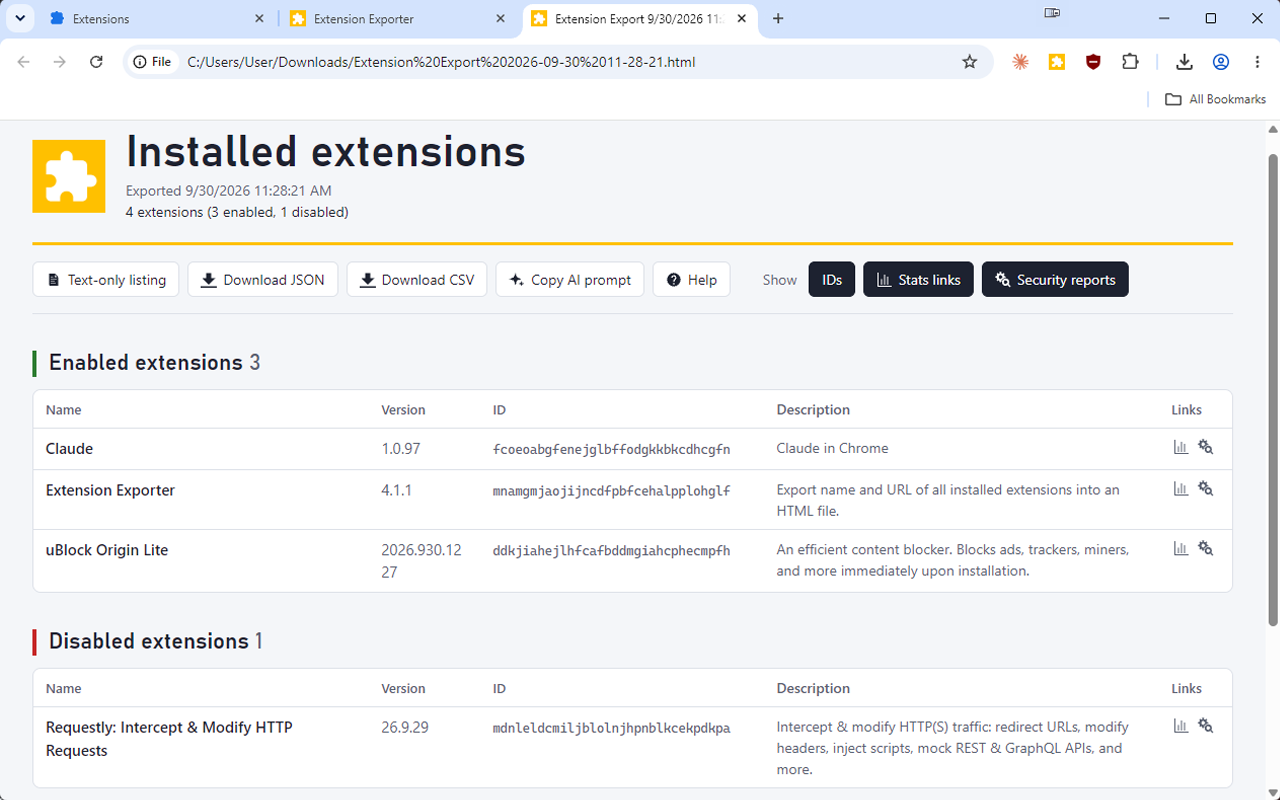1280x800 pixels.
Task: Open the Help button
Action: (x=692, y=280)
